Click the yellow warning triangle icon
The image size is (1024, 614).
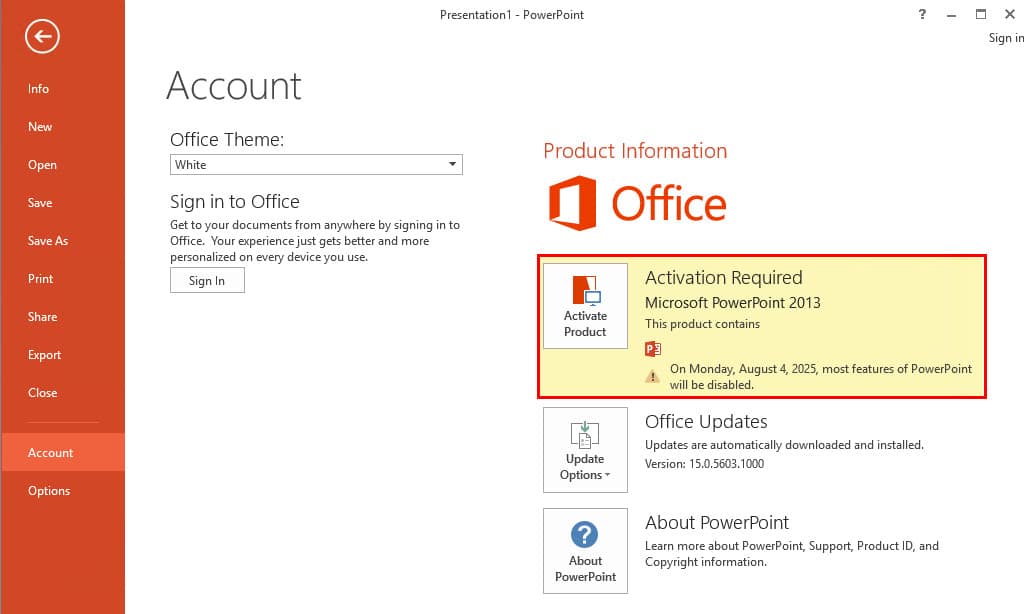point(652,376)
